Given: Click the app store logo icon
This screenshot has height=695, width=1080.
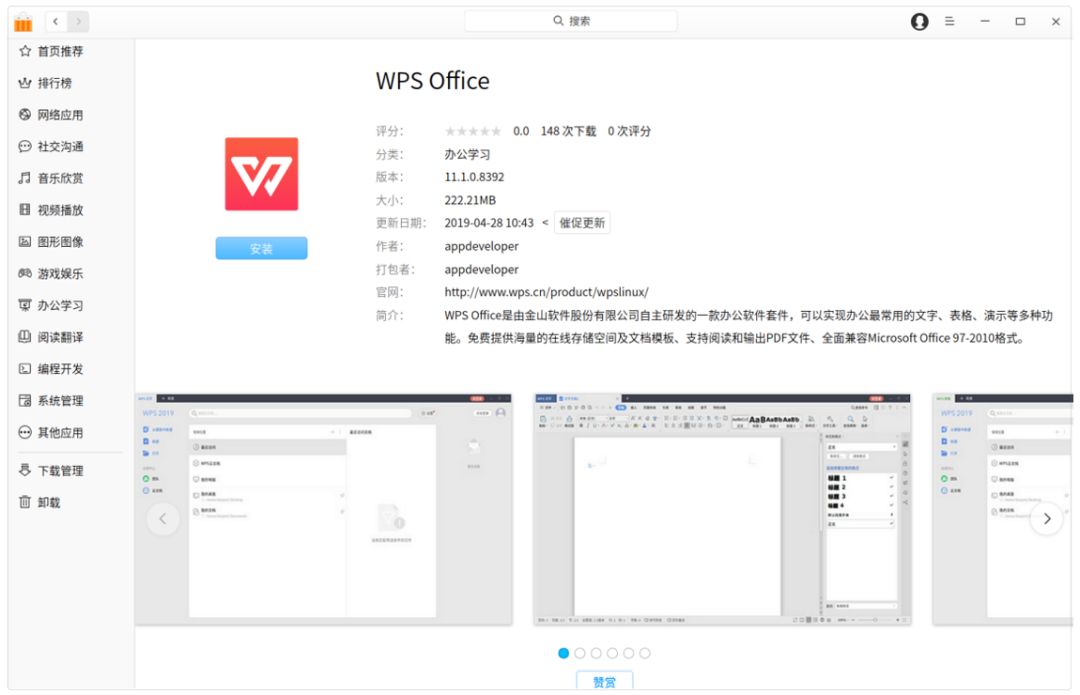Looking at the screenshot, I should click(x=23, y=22).
